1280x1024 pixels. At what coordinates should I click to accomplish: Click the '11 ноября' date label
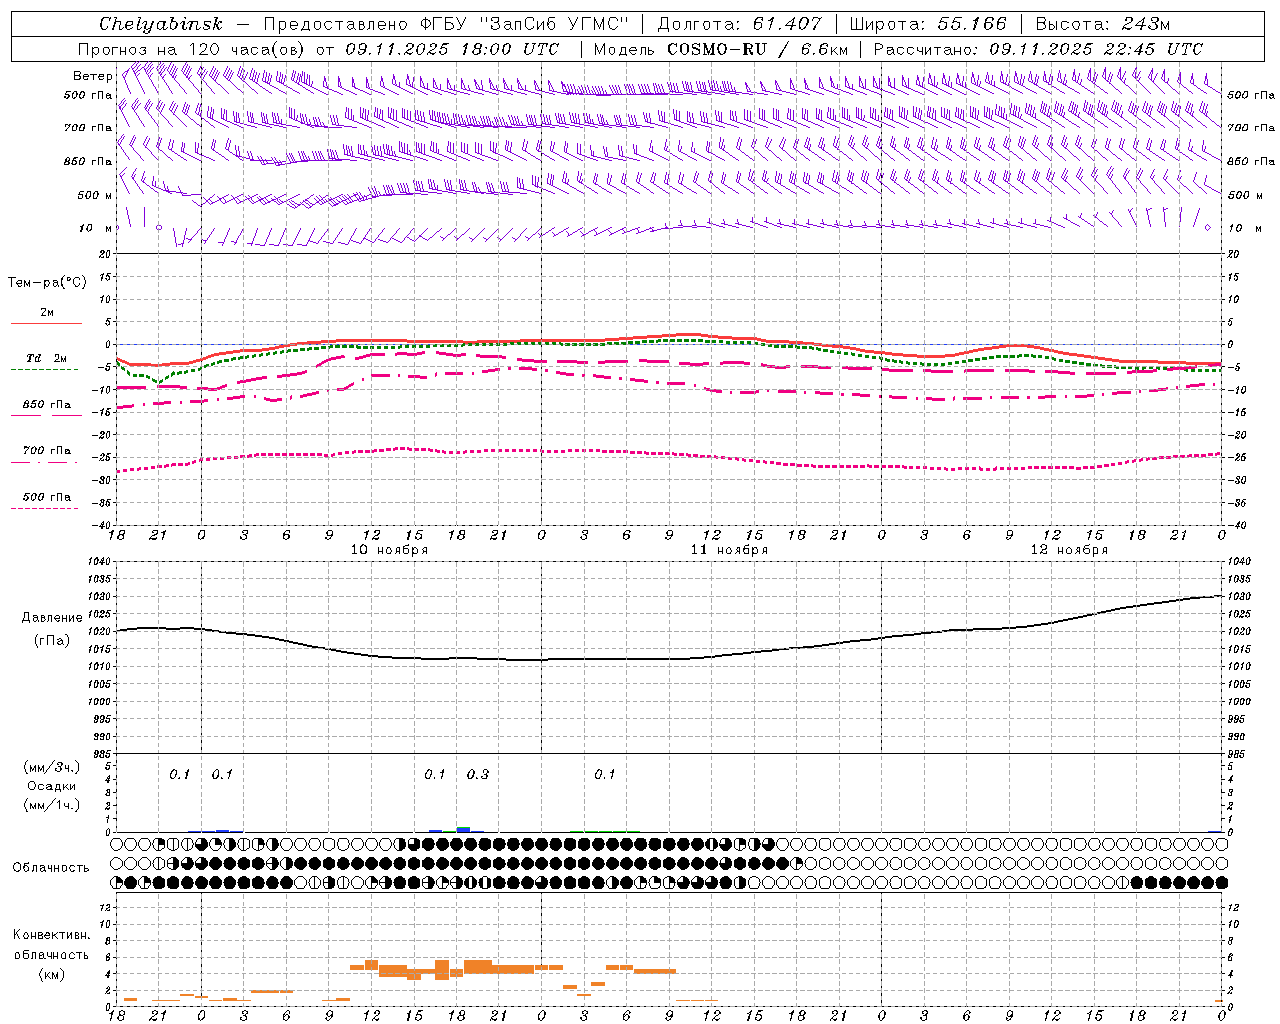729,550
